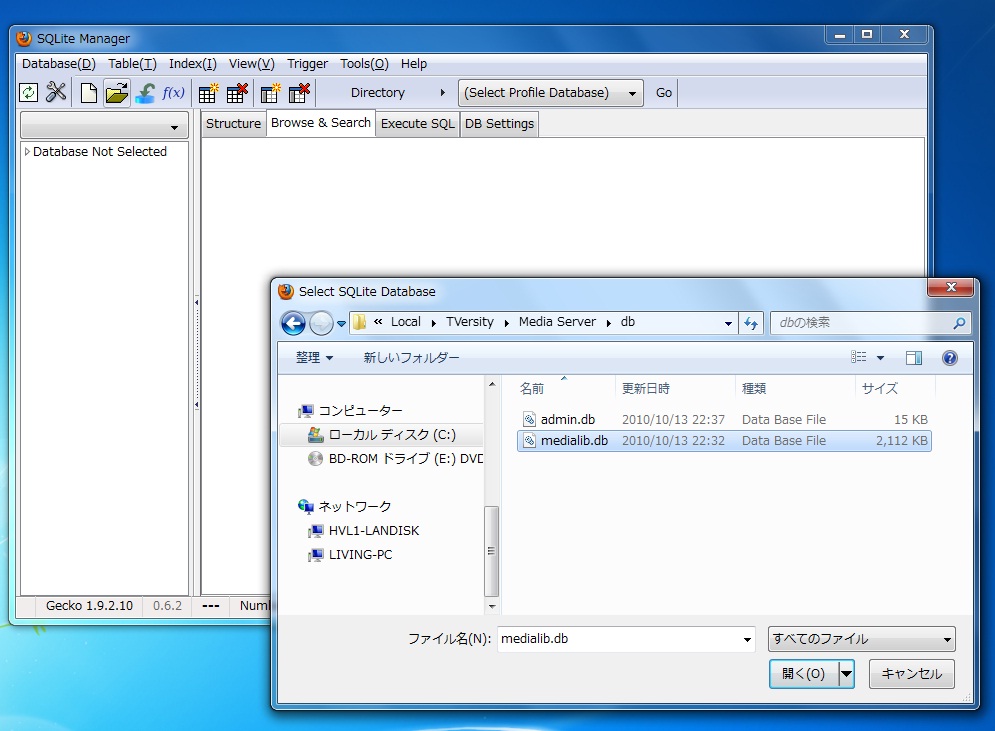Click the Firefox icon in SQLite Manager title bar
The height and width of the screenshot is (731, 995).
tap(24, 39)
